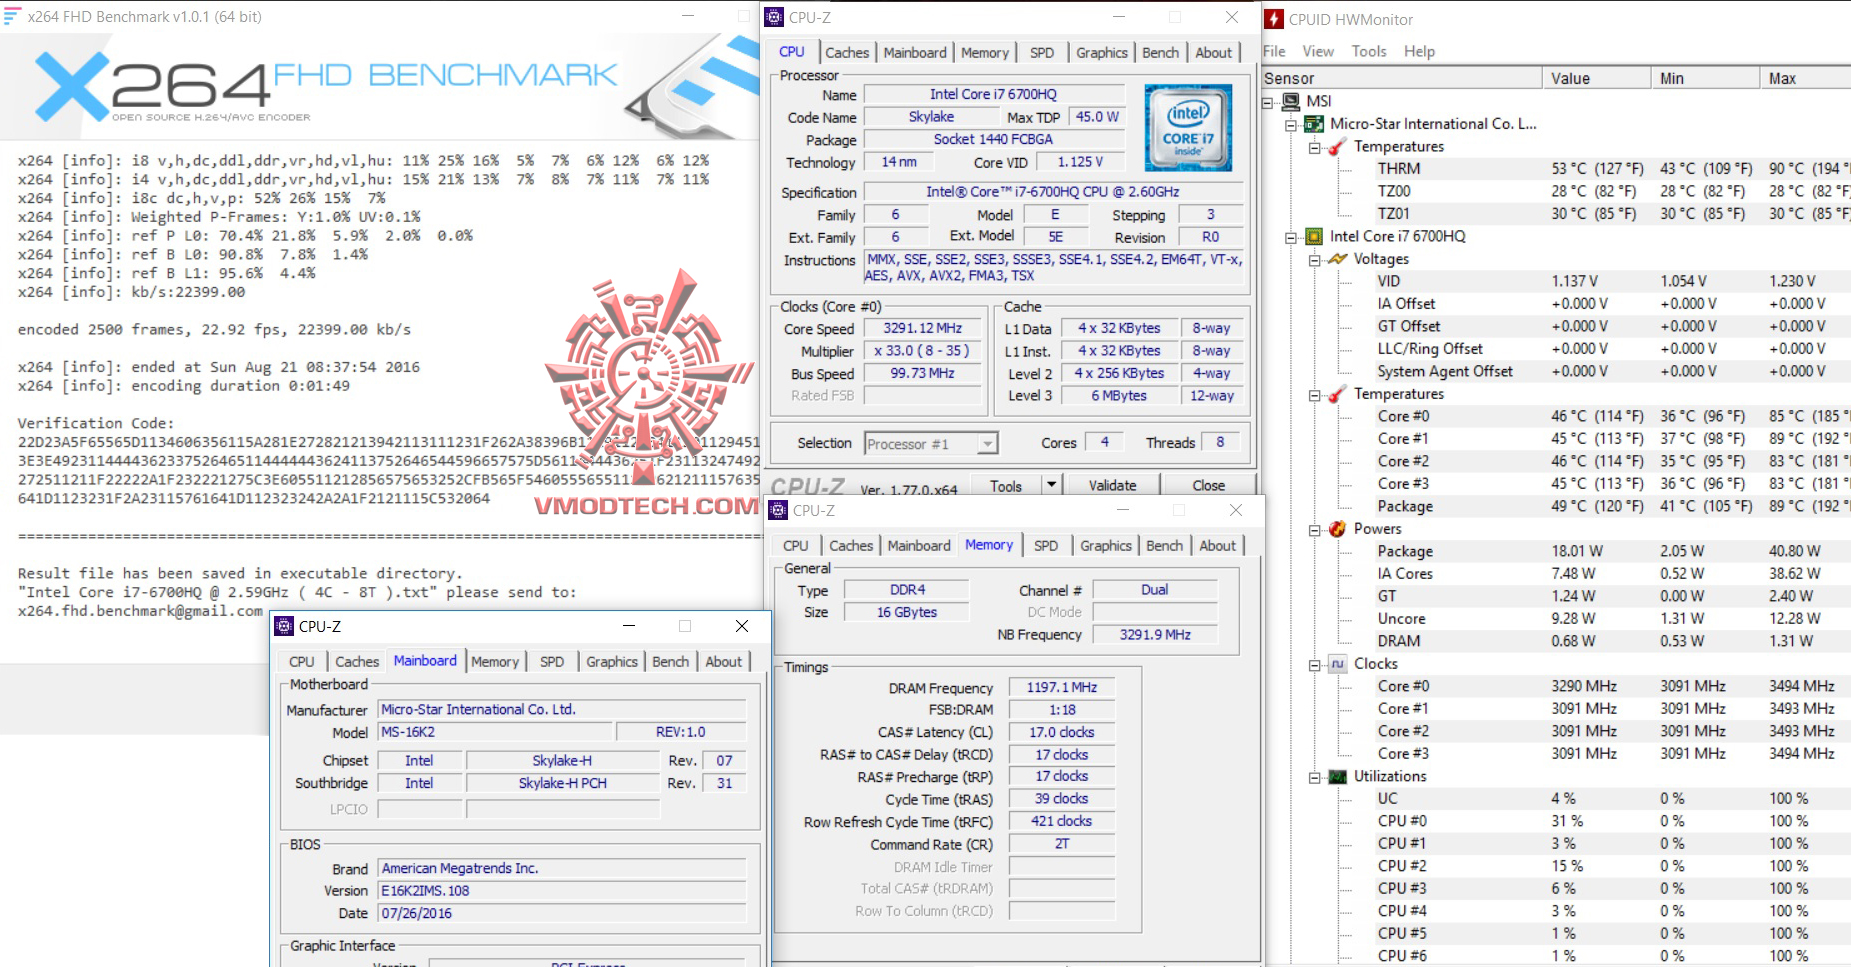Click the Validate button in CPU-Z

[1112, 486]
